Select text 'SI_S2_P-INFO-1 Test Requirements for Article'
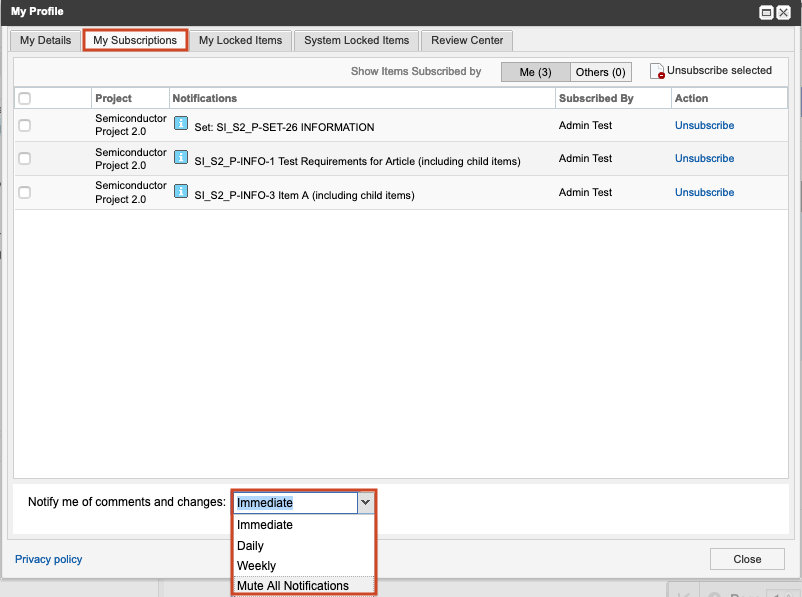The image size is (802, 597). [x=304, y=161]
